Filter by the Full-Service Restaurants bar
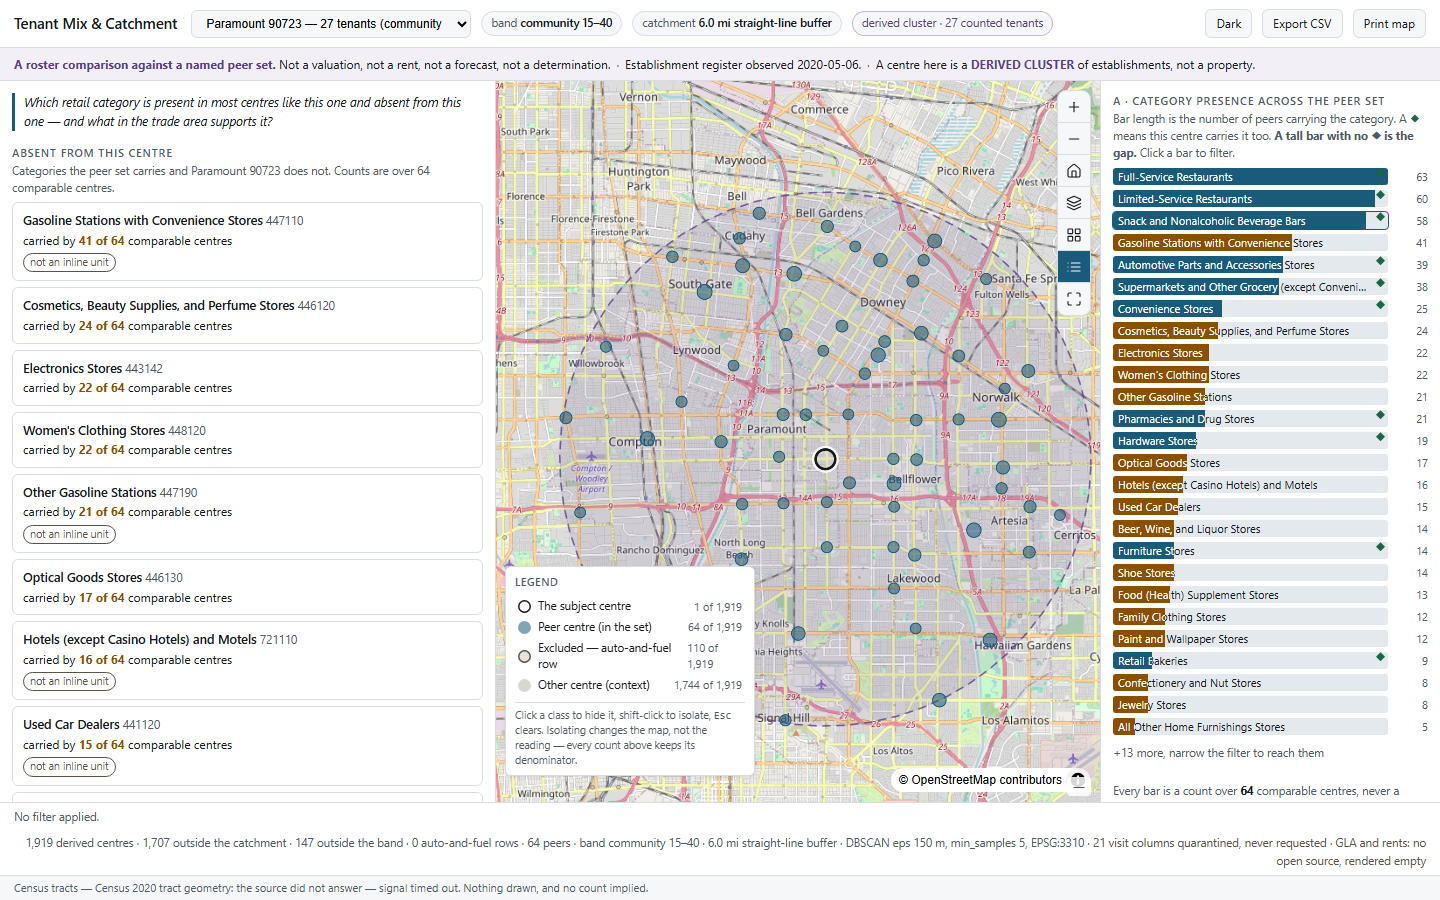The height and width of the screenshot is (900, 1440). (1250, 177)
